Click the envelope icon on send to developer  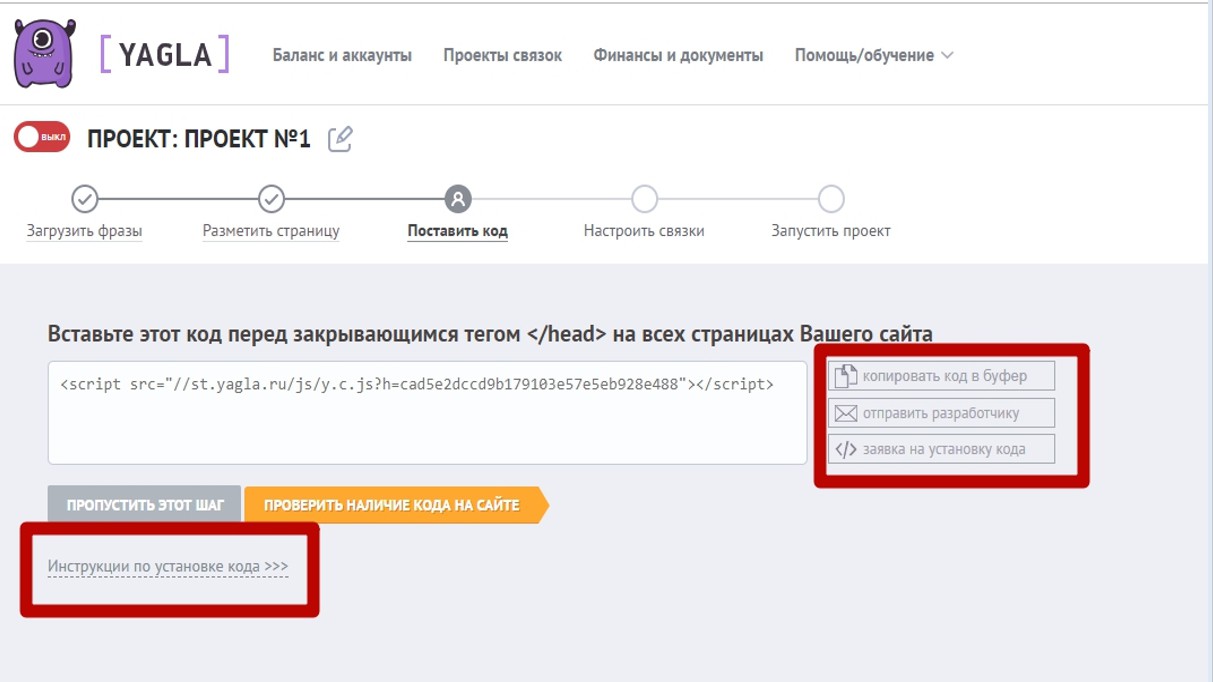pyautogui.click(x=846, y=413)
